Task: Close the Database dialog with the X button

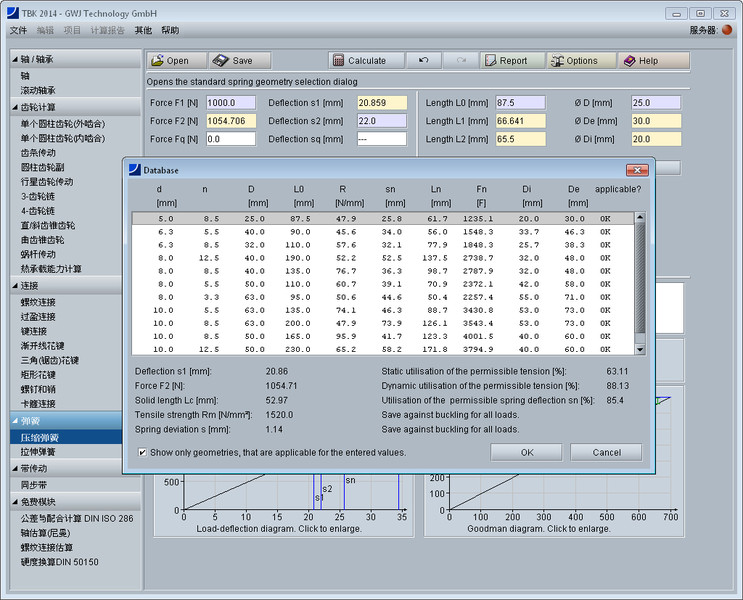Action: click(x=636, y=170)
